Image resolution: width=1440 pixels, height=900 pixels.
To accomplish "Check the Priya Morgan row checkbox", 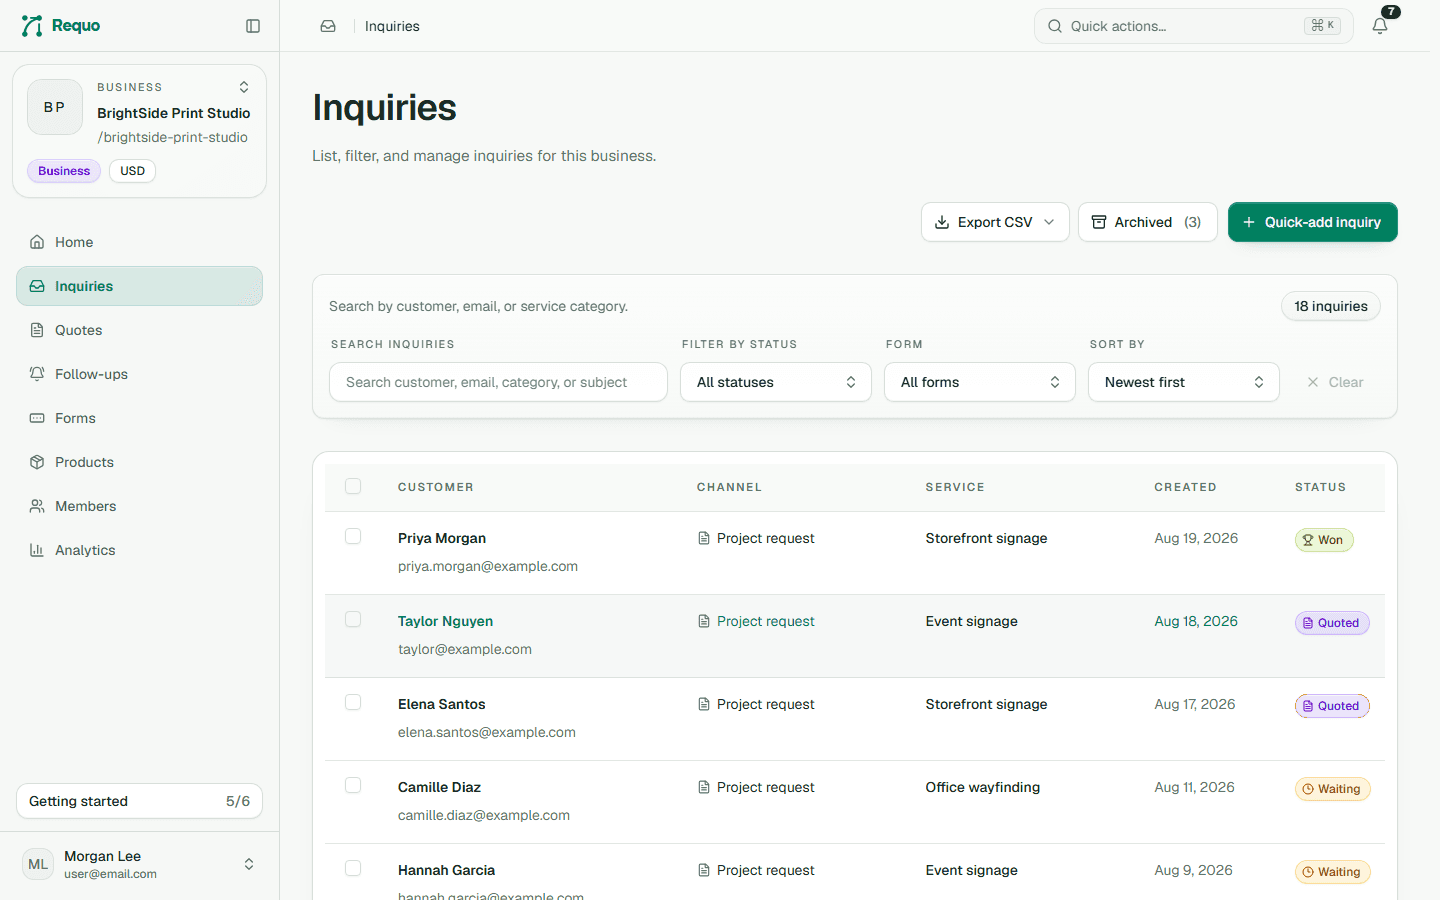I will click(x=353, y=536).
